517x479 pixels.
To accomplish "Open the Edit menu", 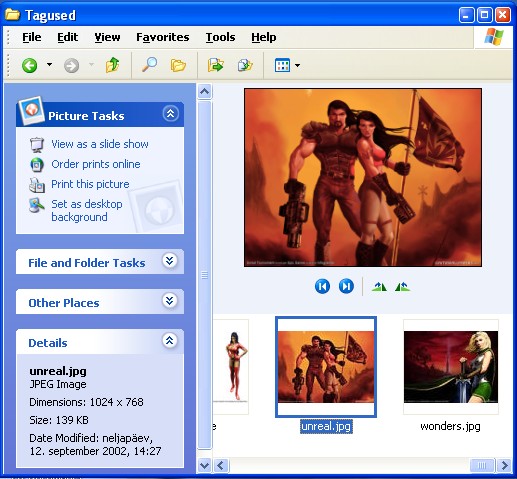I will pos(67,37).
